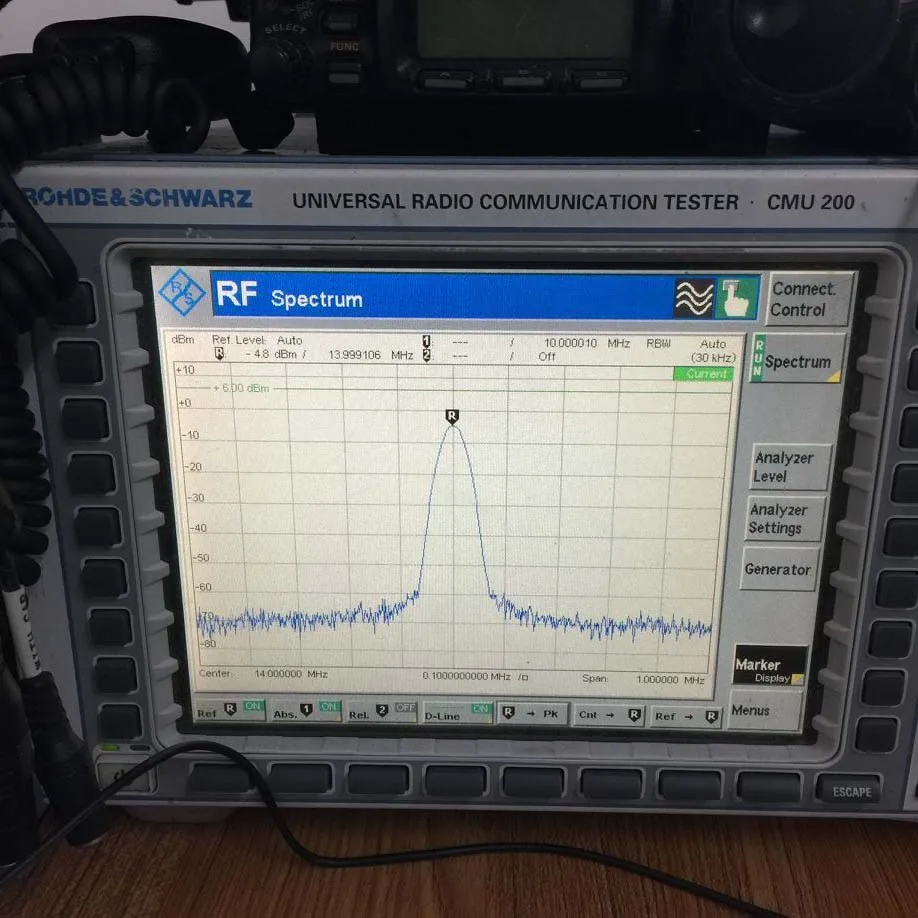This screenshot has width=918, height=918.
Task: Click the 13.999106 MHz marker frequency
Action: point(371,355)
